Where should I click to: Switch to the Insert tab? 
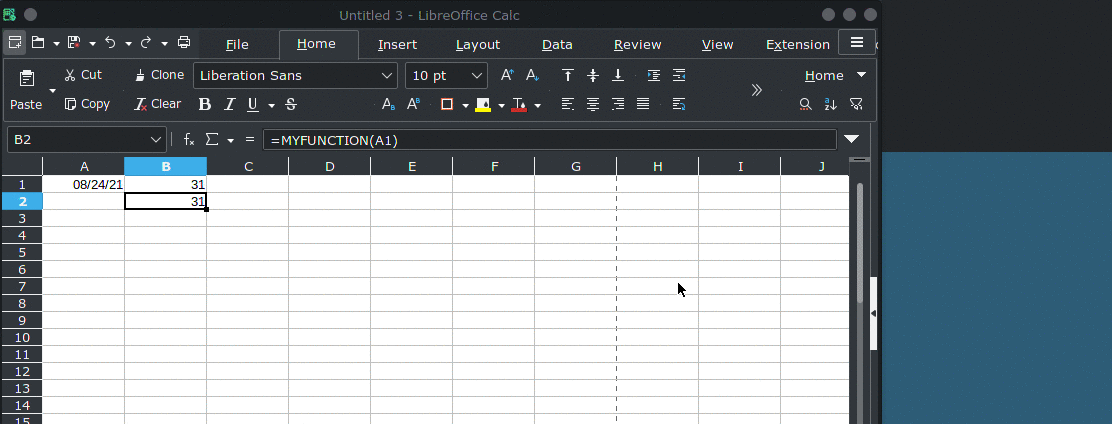[397, 45]
